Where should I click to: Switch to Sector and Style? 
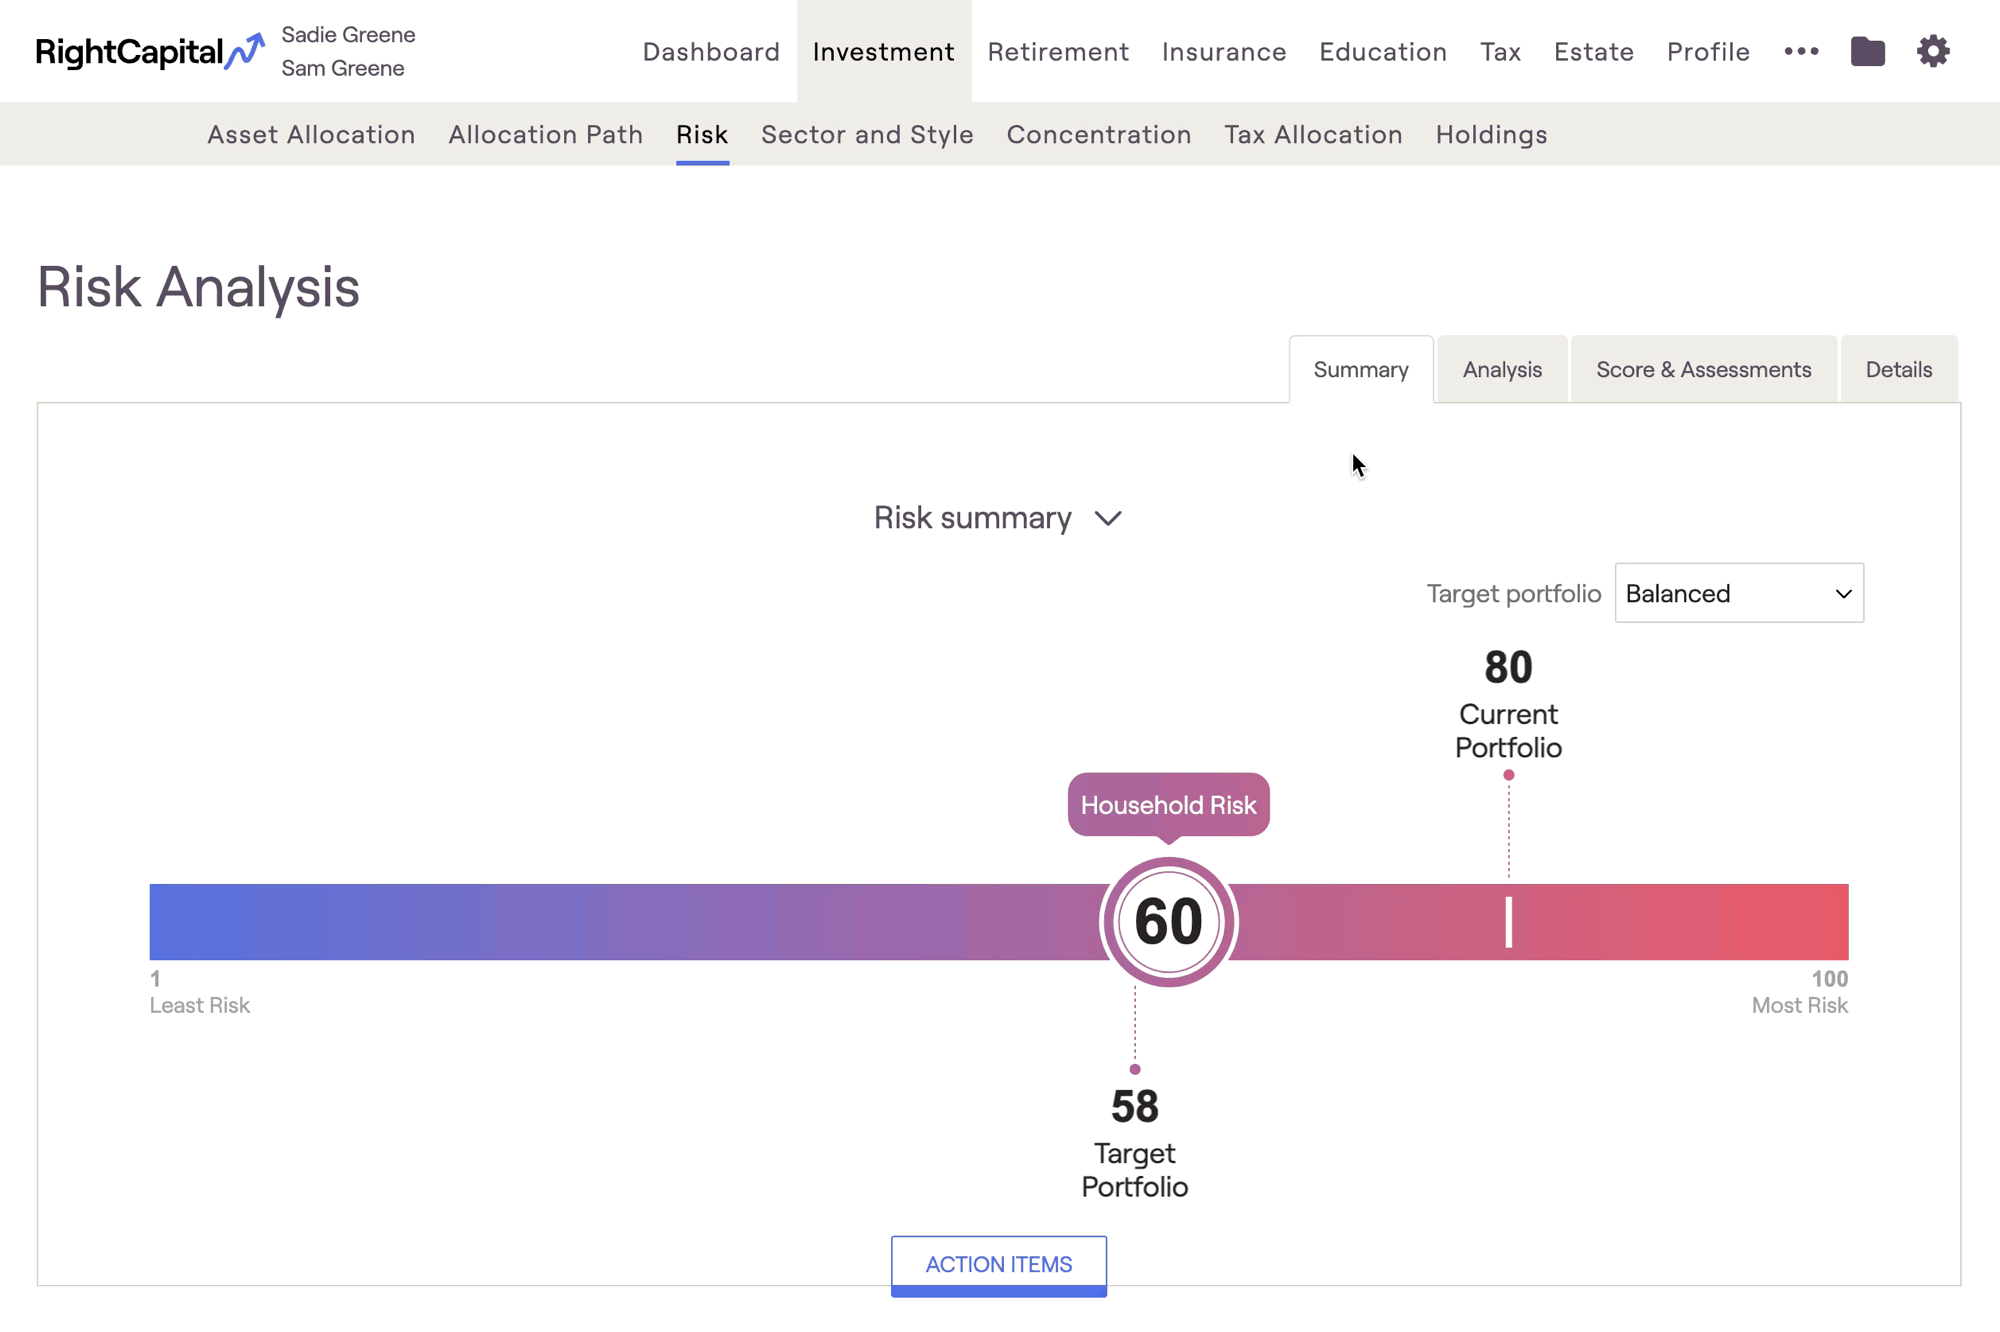tap(867, 134)
